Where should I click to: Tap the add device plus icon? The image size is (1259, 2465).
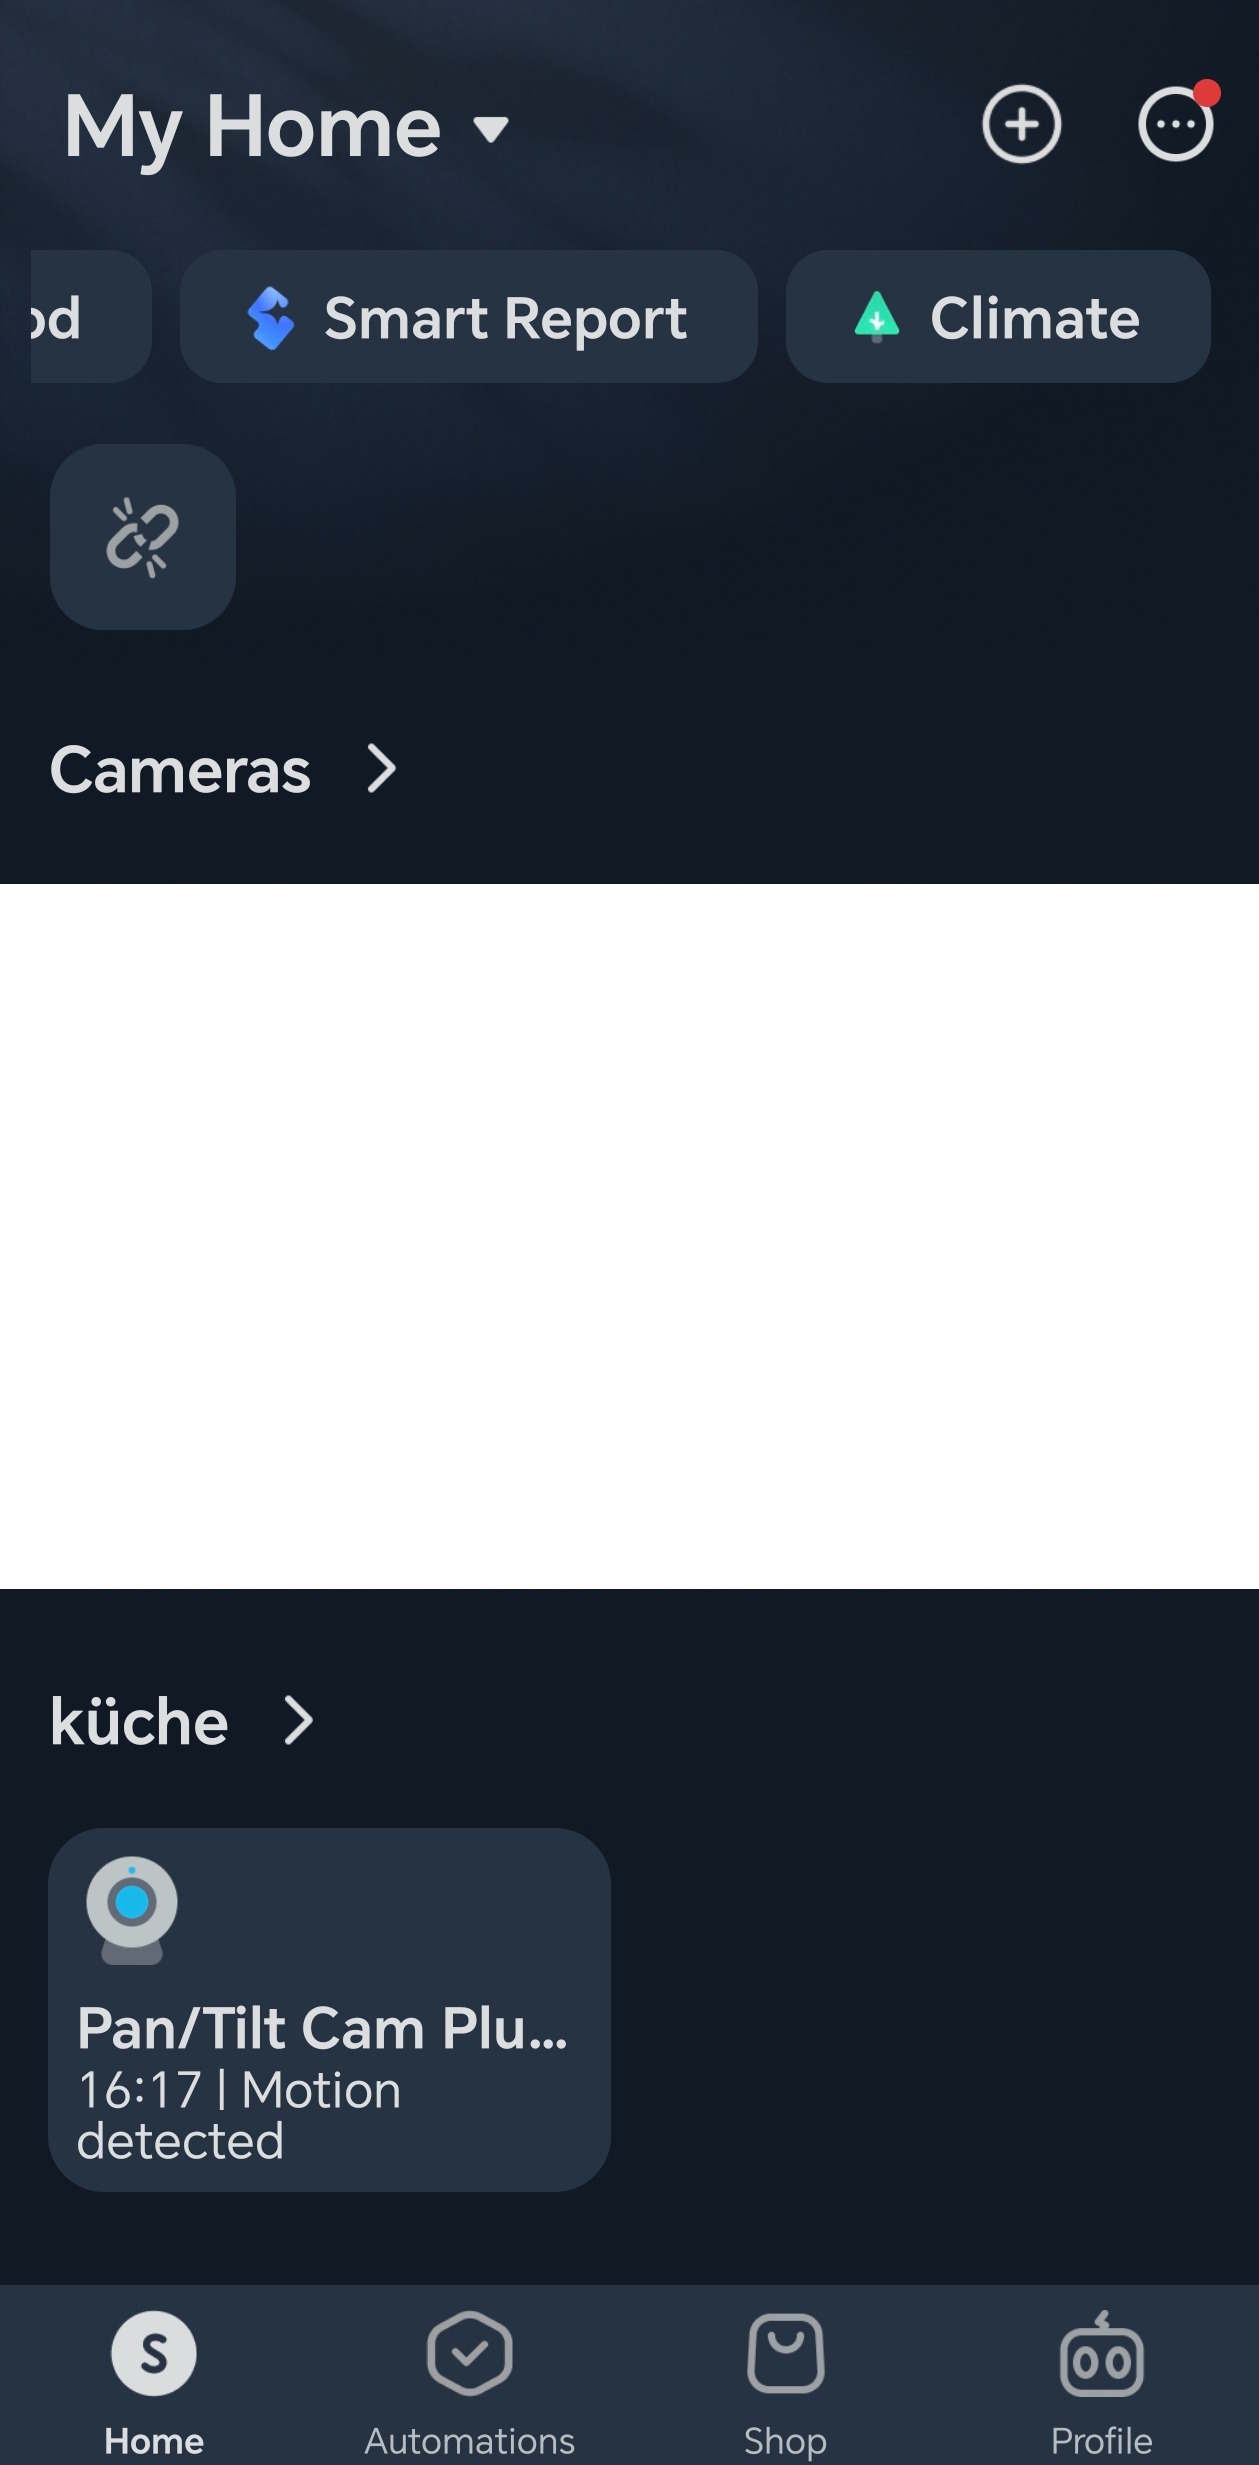coord(1020,124)
